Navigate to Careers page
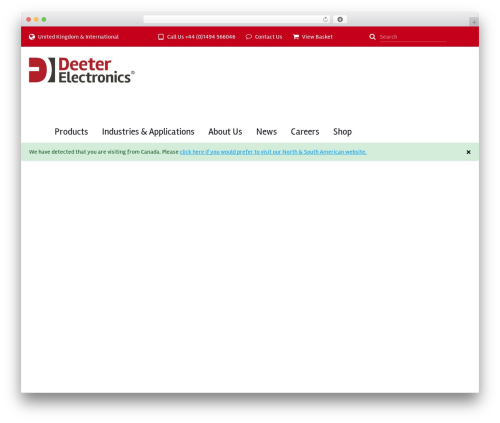The width and height of the screenshot is (500, 423). point(305,132)
